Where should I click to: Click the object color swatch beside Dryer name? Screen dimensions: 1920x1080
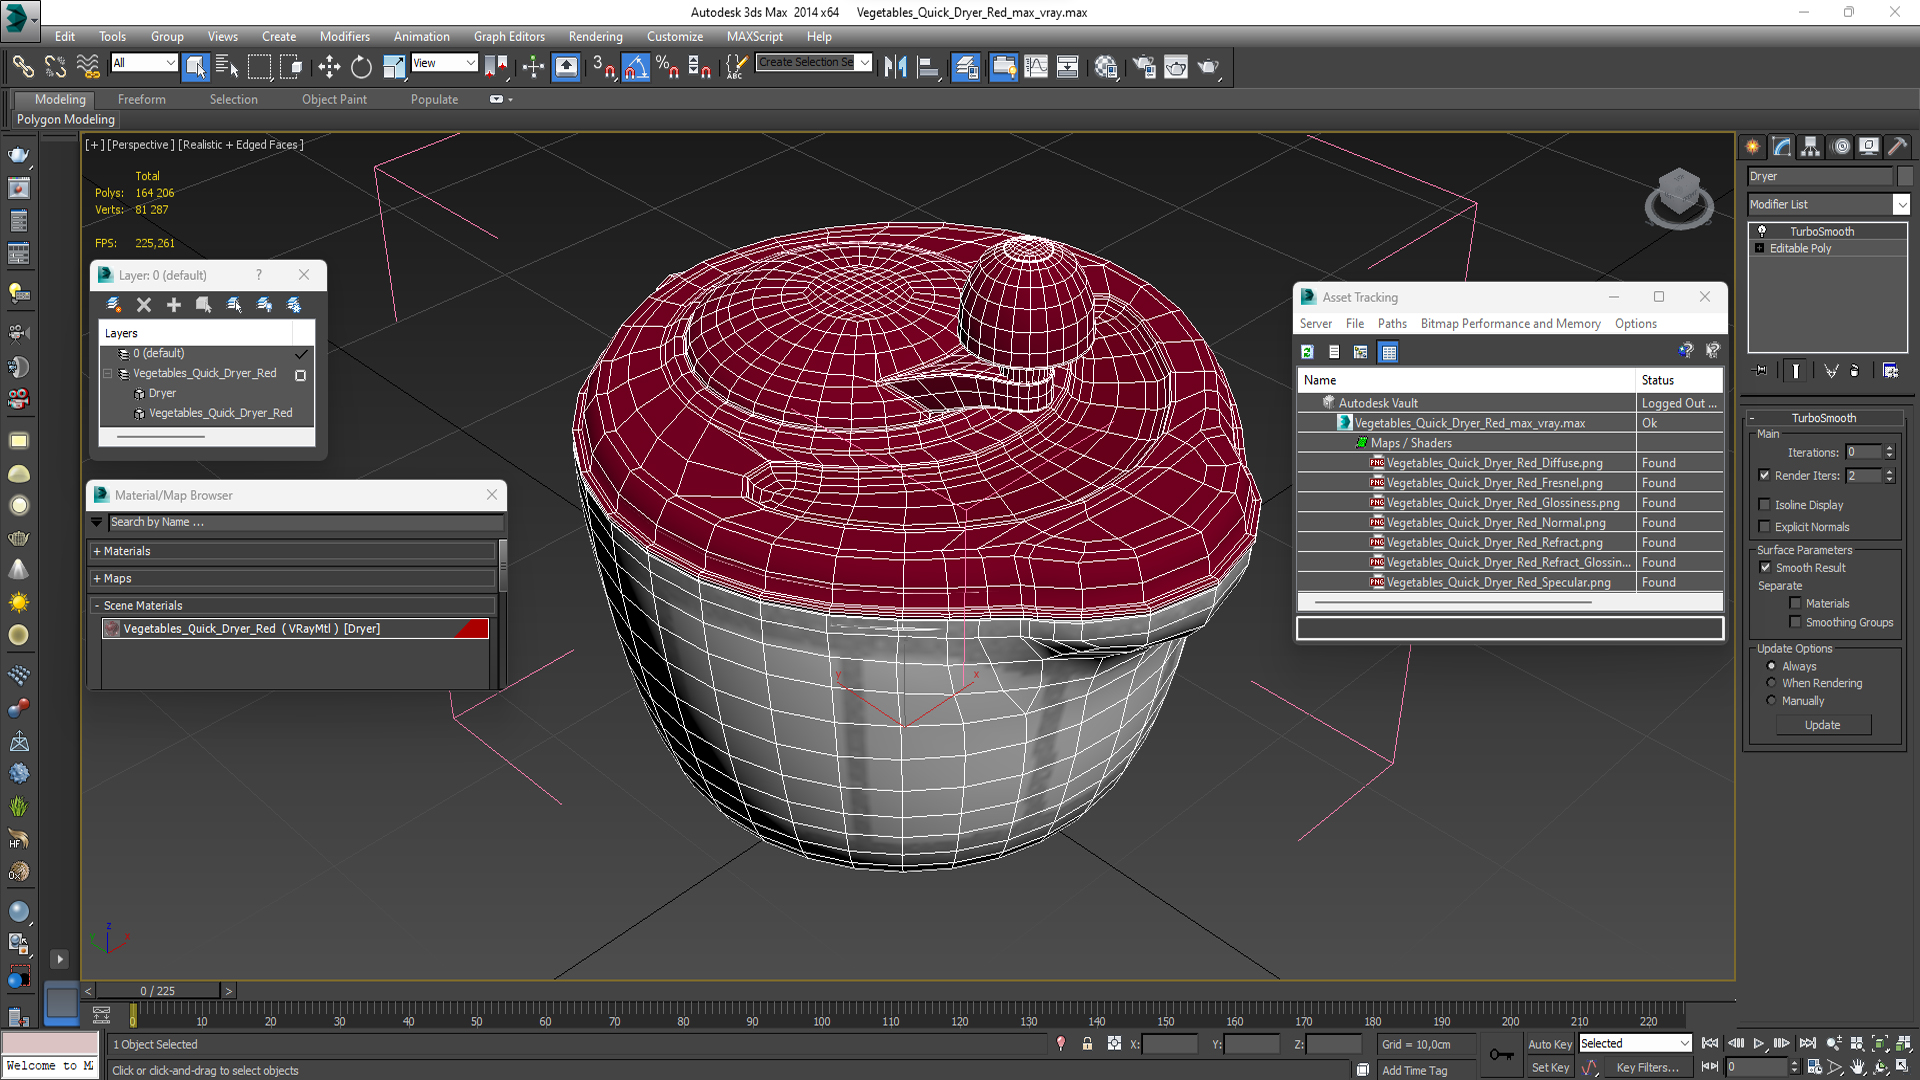[1904, 176]
